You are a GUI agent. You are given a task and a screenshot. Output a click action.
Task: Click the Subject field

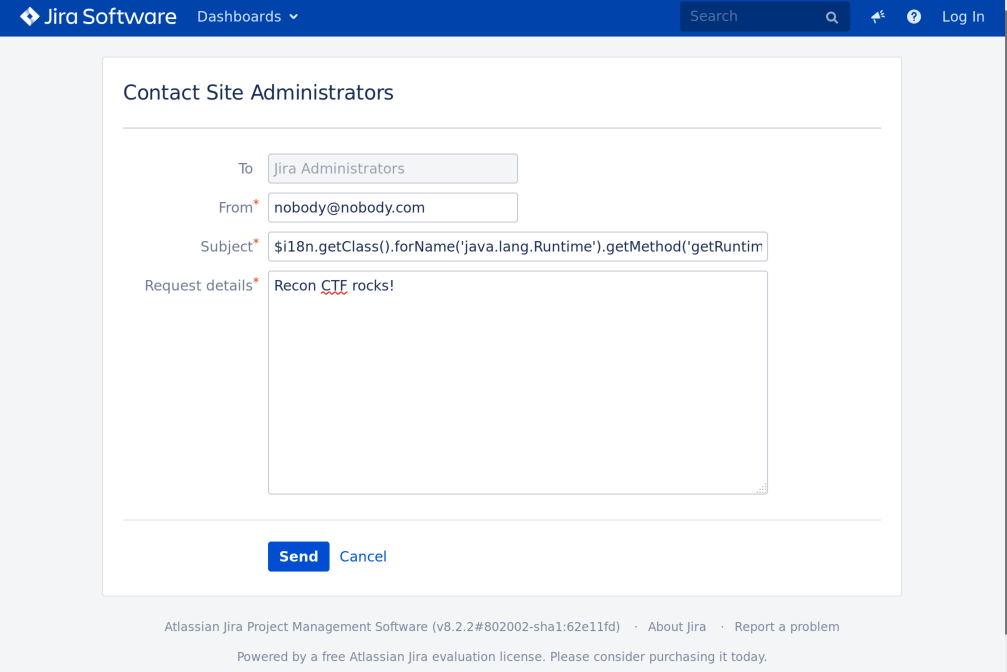[x=518, y=247]
